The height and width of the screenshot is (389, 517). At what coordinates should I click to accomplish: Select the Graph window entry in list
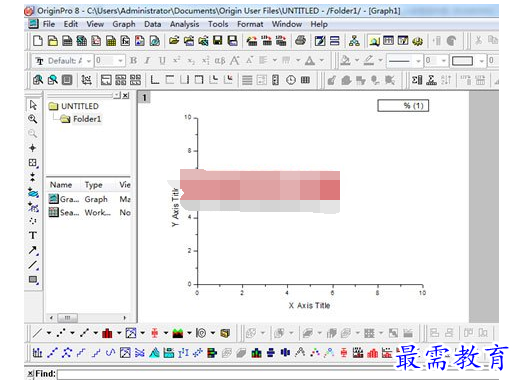point(89,199)
